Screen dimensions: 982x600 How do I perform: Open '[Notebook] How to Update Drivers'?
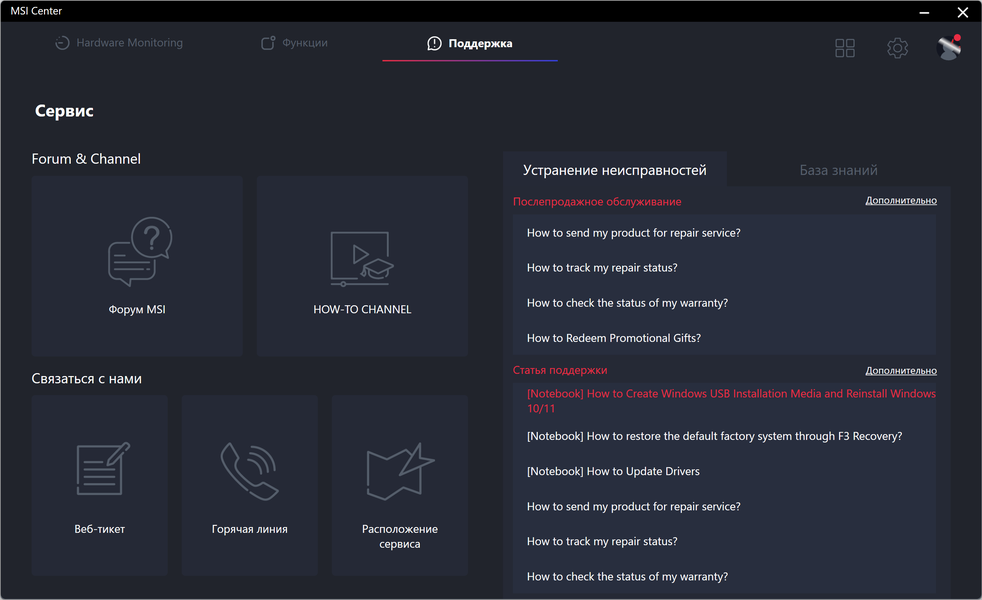pos(613,472)
